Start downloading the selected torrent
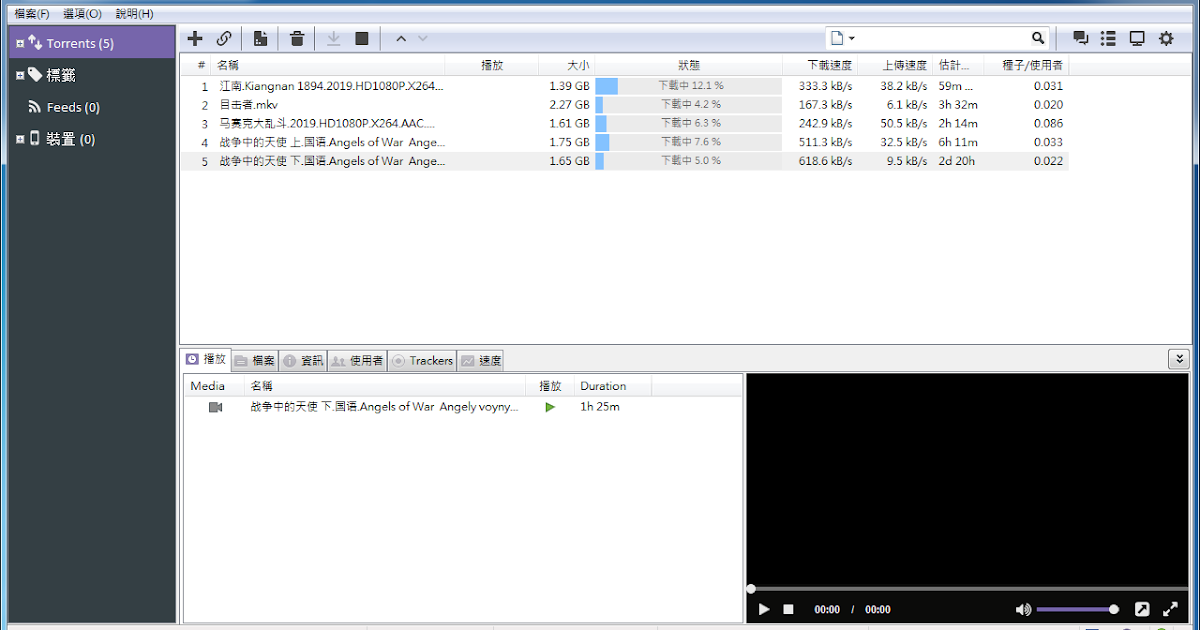 333,38
